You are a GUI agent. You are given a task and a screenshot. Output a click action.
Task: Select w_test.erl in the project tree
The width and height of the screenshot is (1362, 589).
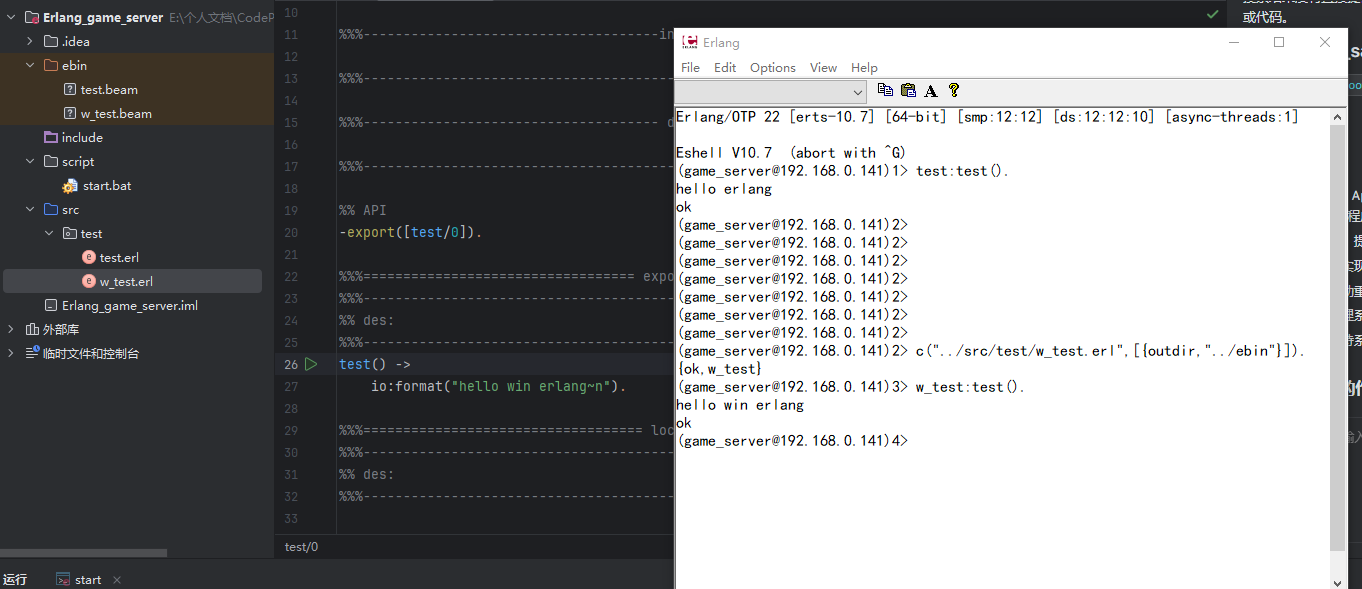pos(126,282)
